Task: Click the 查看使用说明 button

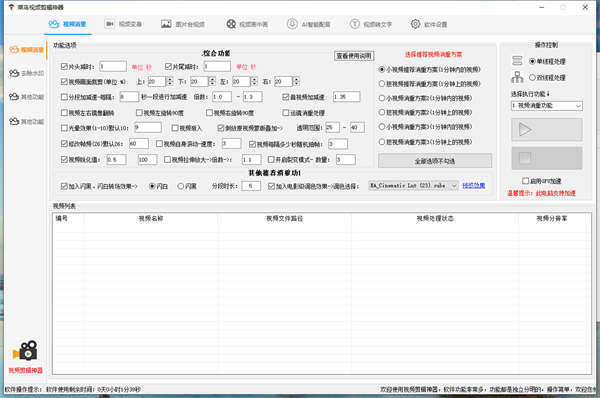Action: [x=354, y=56]
